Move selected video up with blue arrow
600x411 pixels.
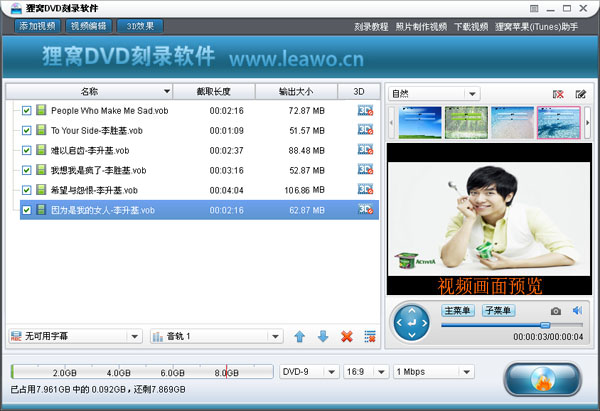point(300,336)
